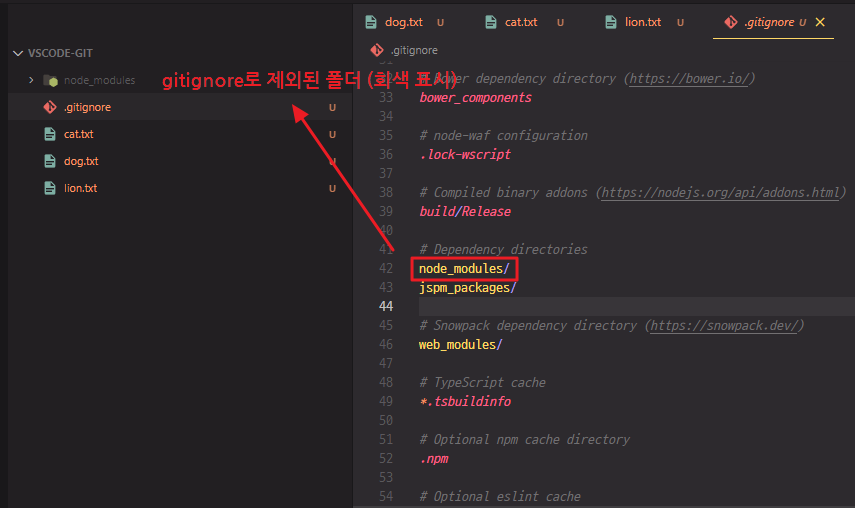Switch to the lion.txt editor tab

pyautogui.click(x=643, y=22)
